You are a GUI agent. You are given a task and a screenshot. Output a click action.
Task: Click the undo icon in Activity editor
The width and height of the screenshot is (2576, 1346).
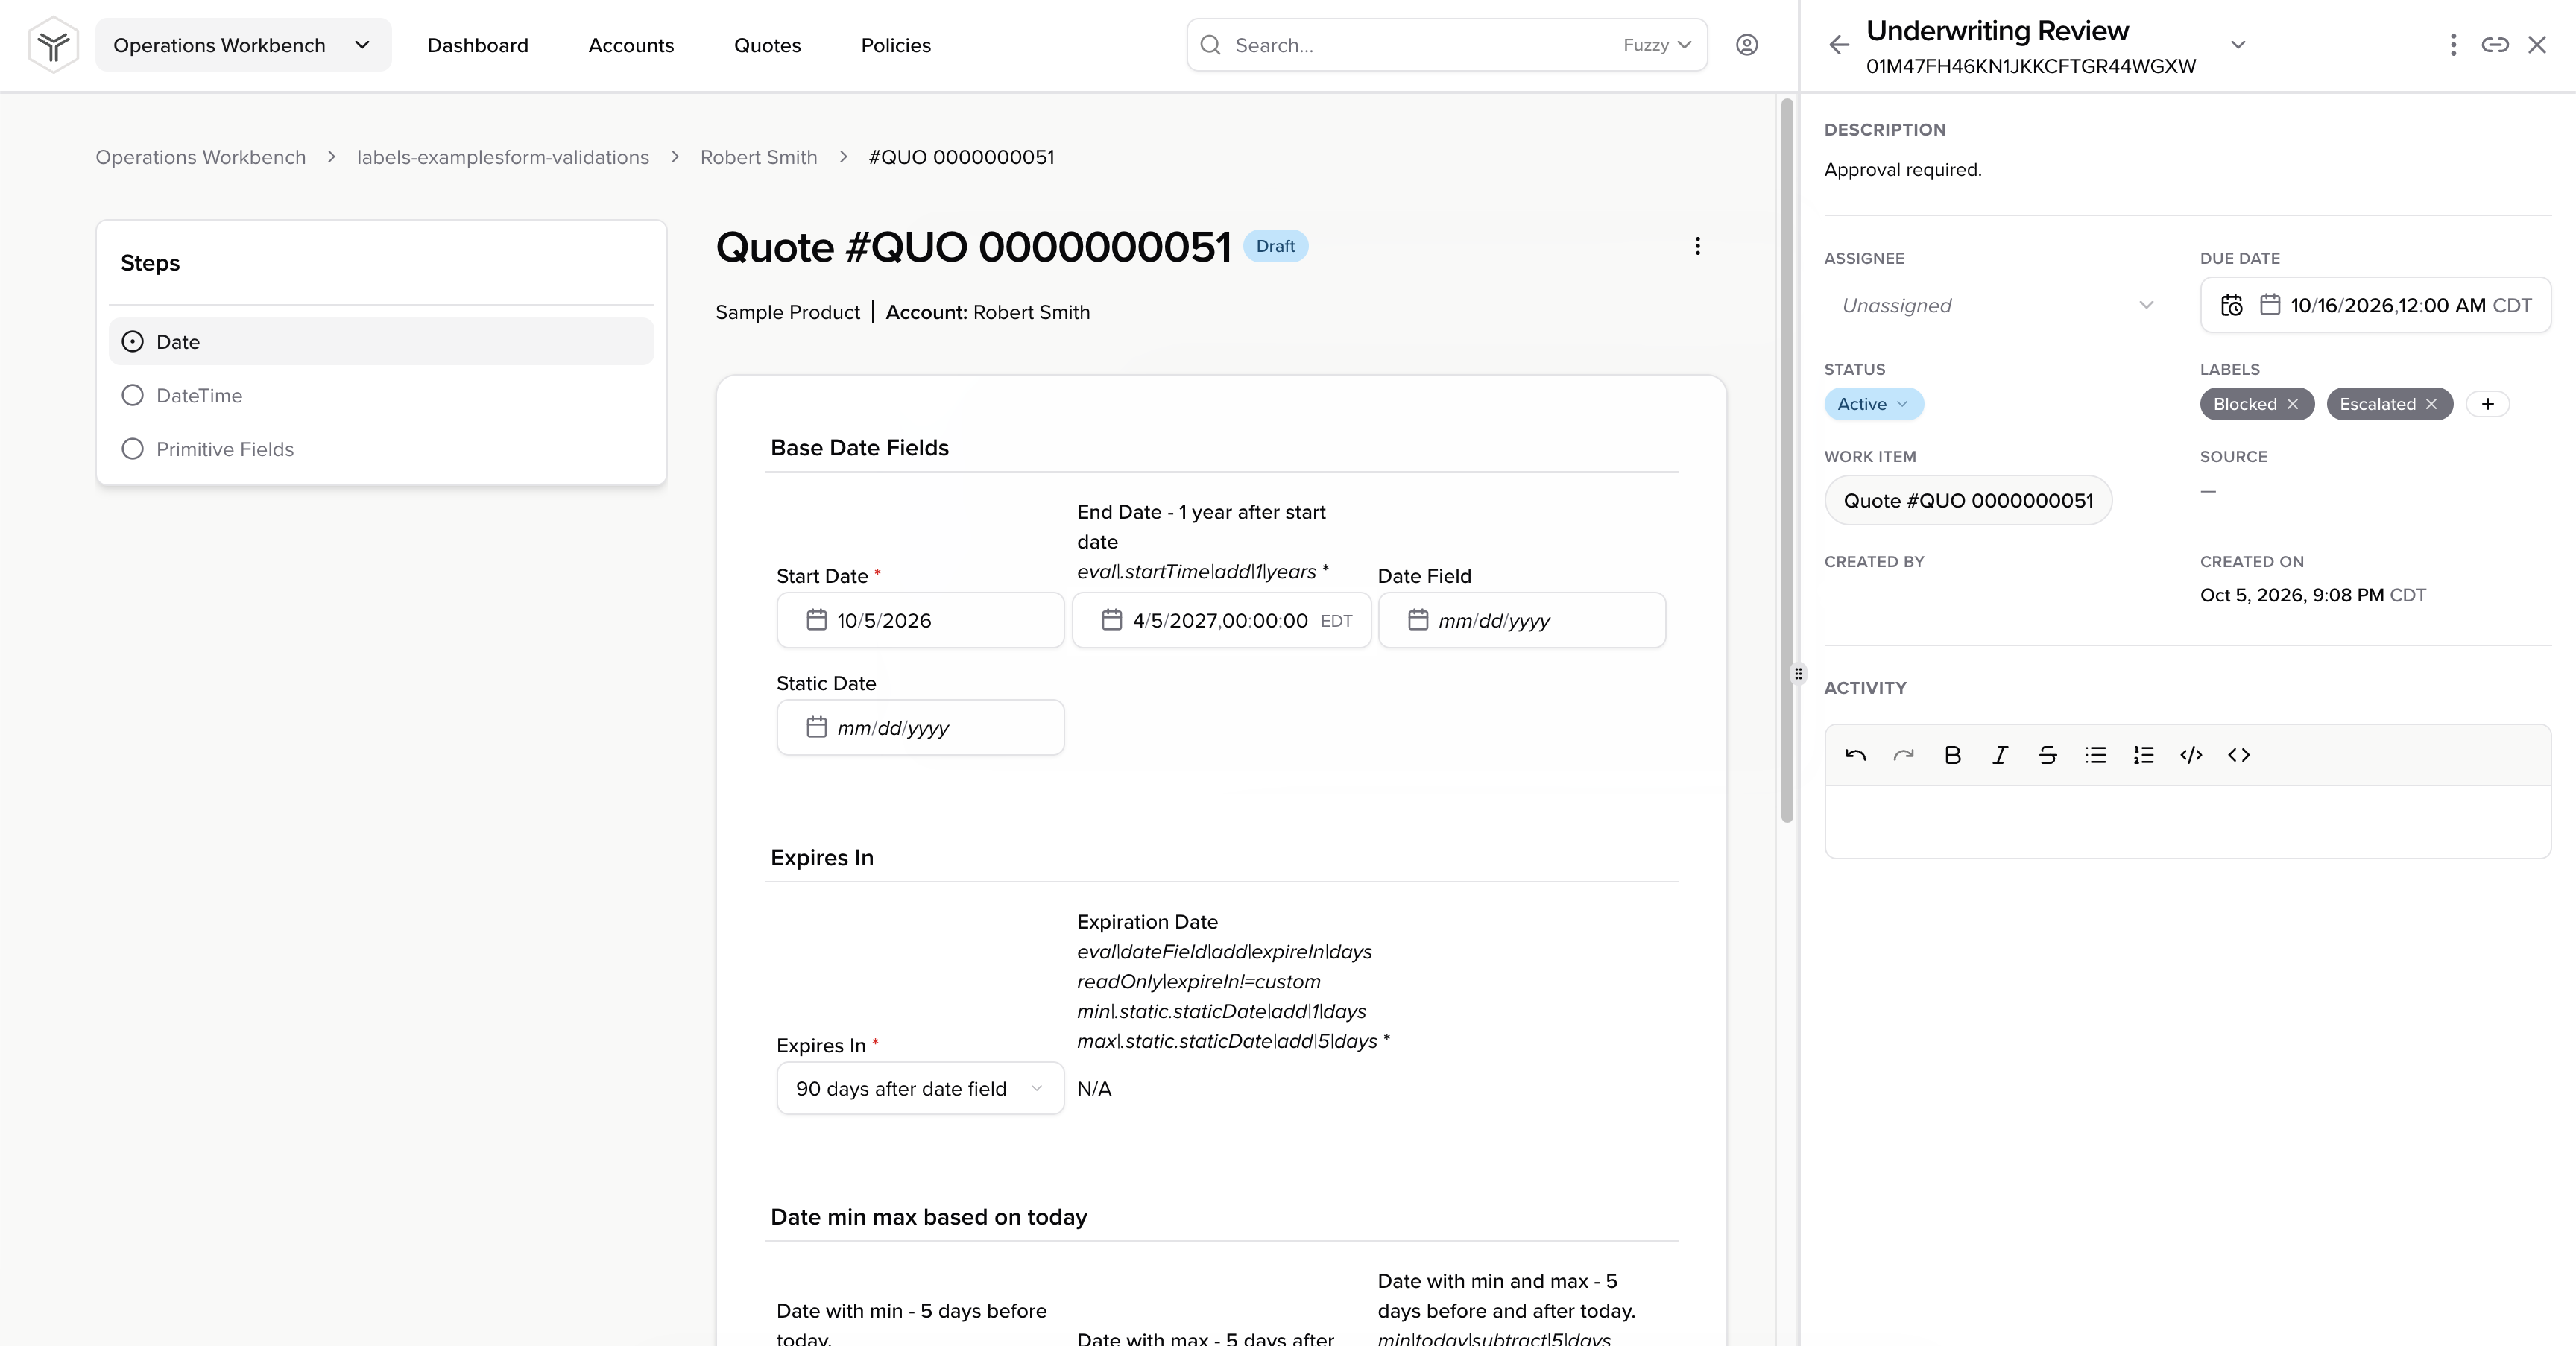point(1856,755)
